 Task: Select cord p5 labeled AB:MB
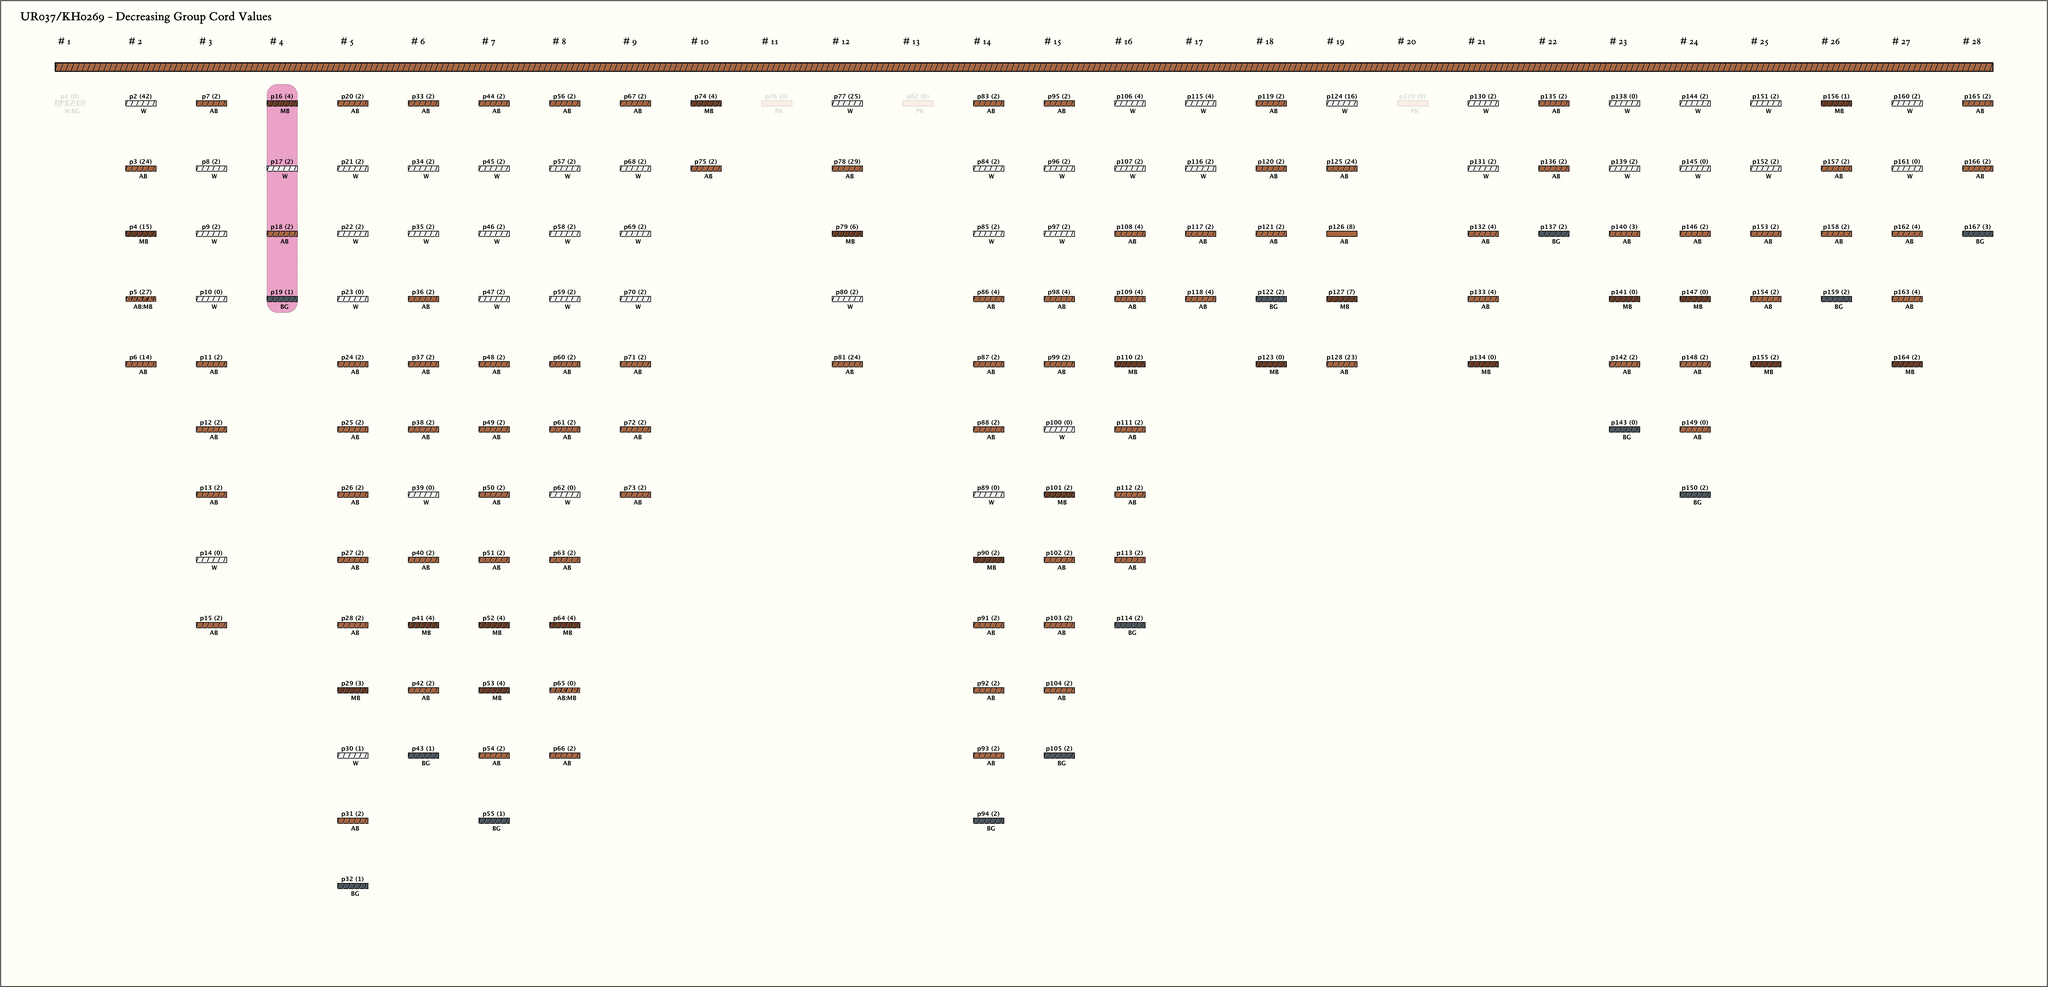point(141,299)
